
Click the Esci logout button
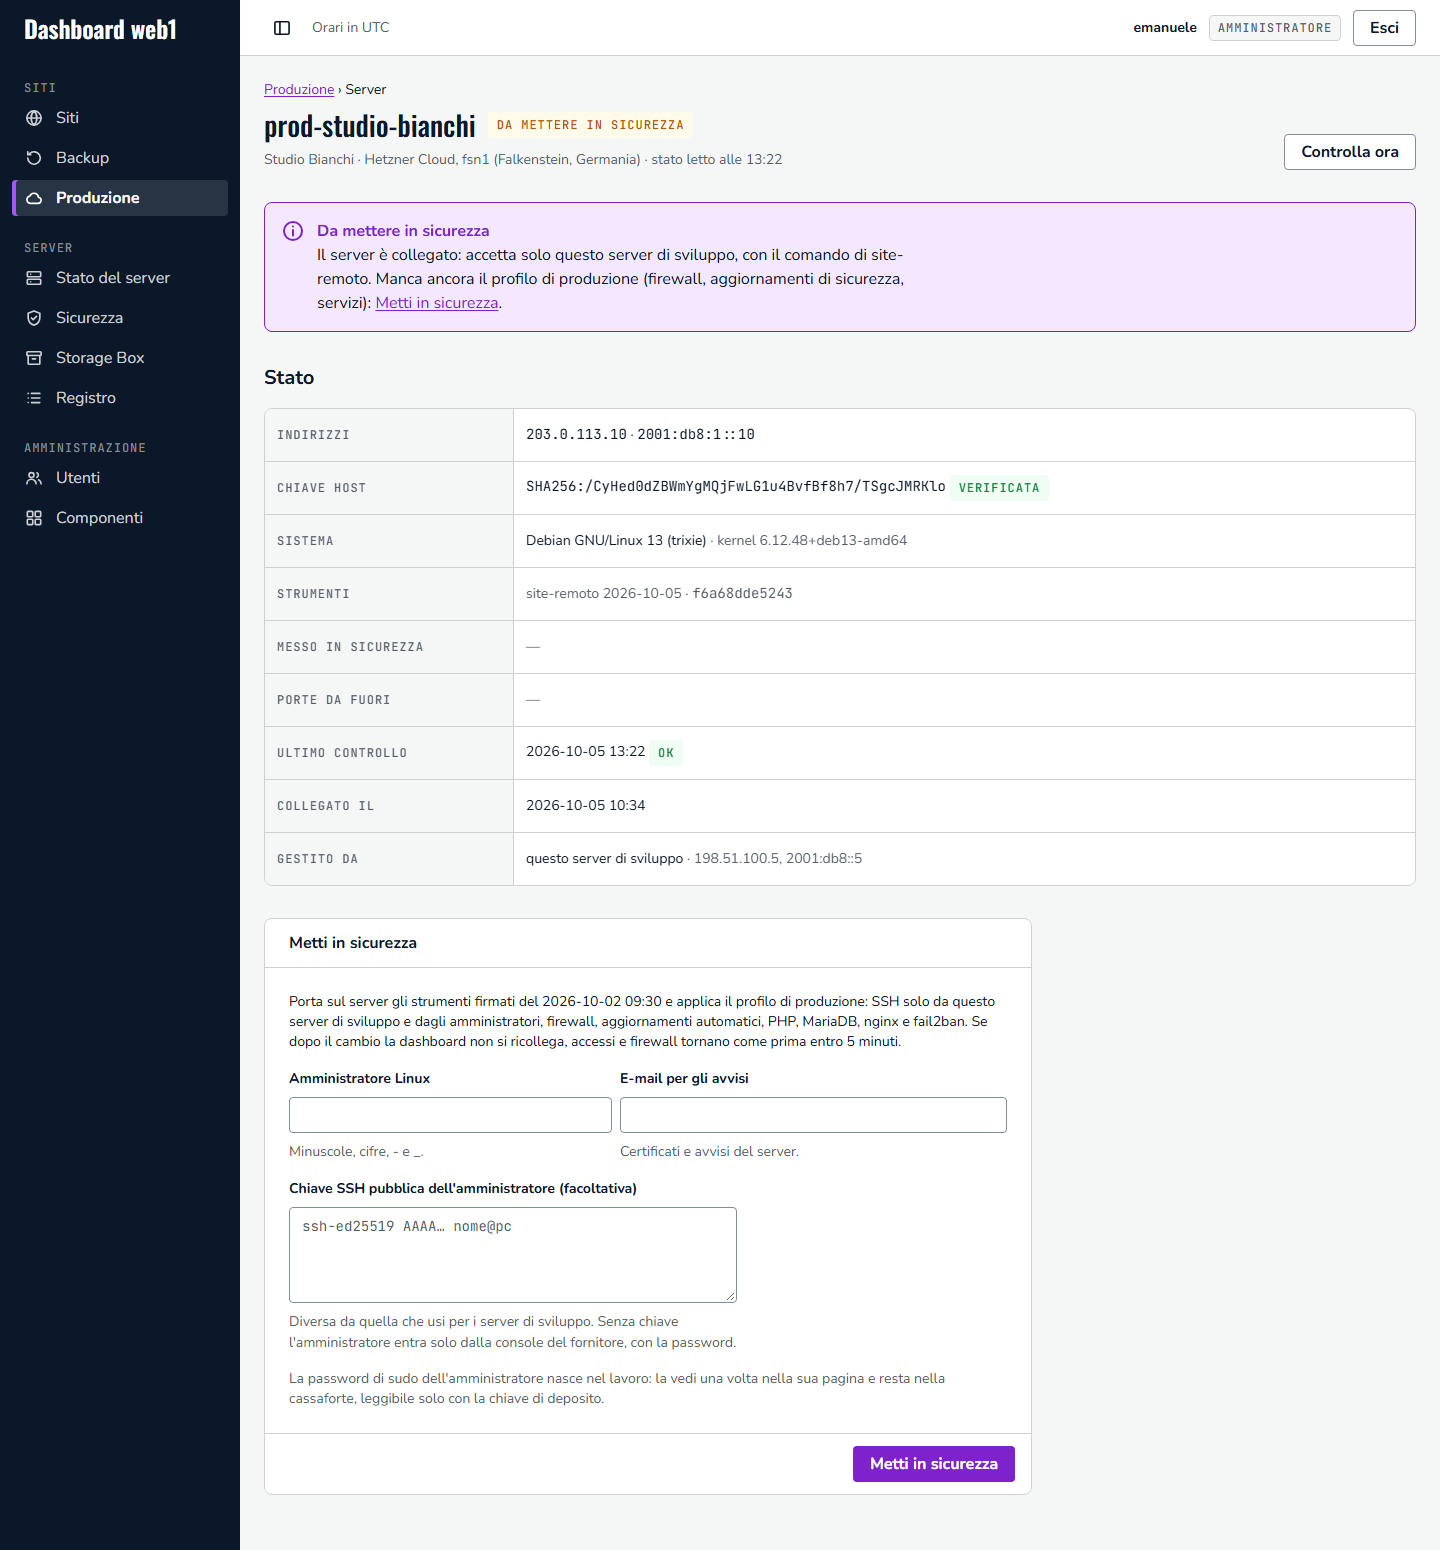1384,28
